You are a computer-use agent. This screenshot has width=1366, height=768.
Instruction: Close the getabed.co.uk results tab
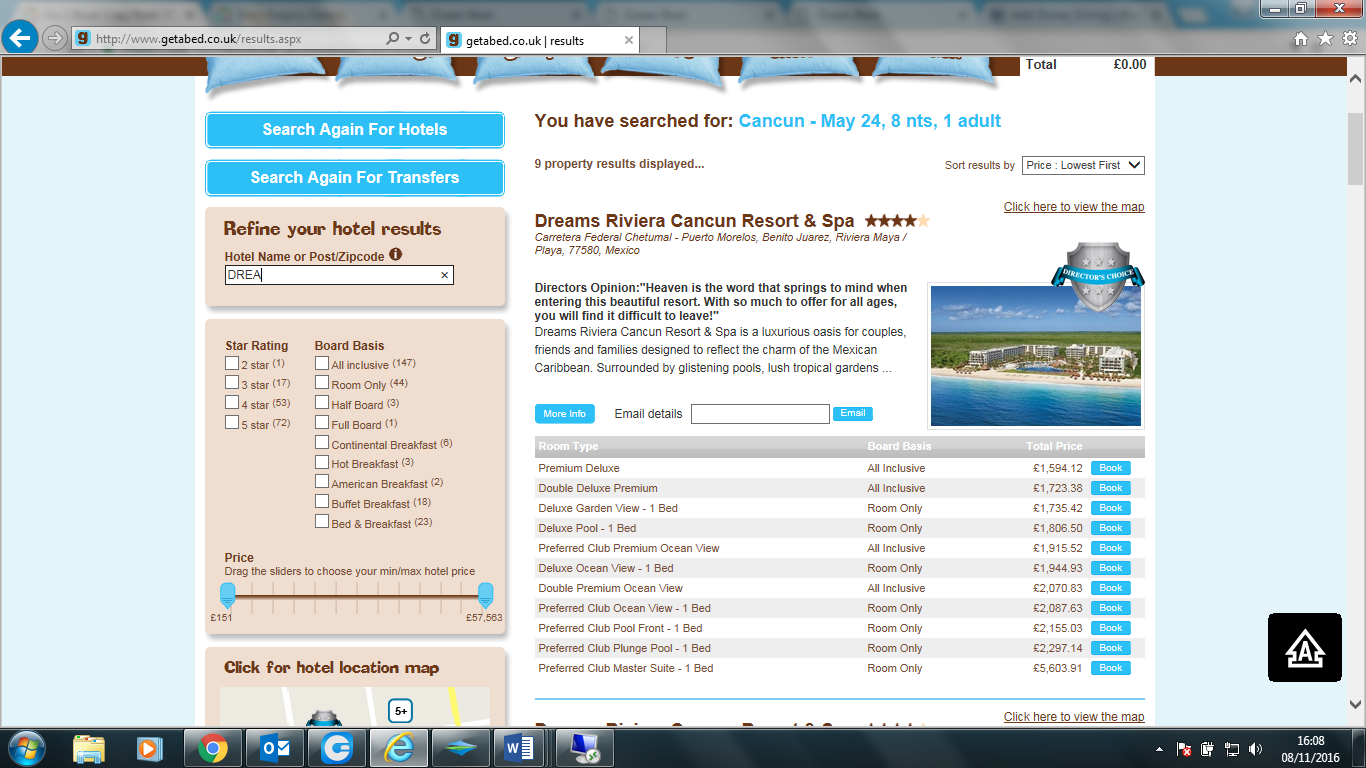(x=628, y=40)
